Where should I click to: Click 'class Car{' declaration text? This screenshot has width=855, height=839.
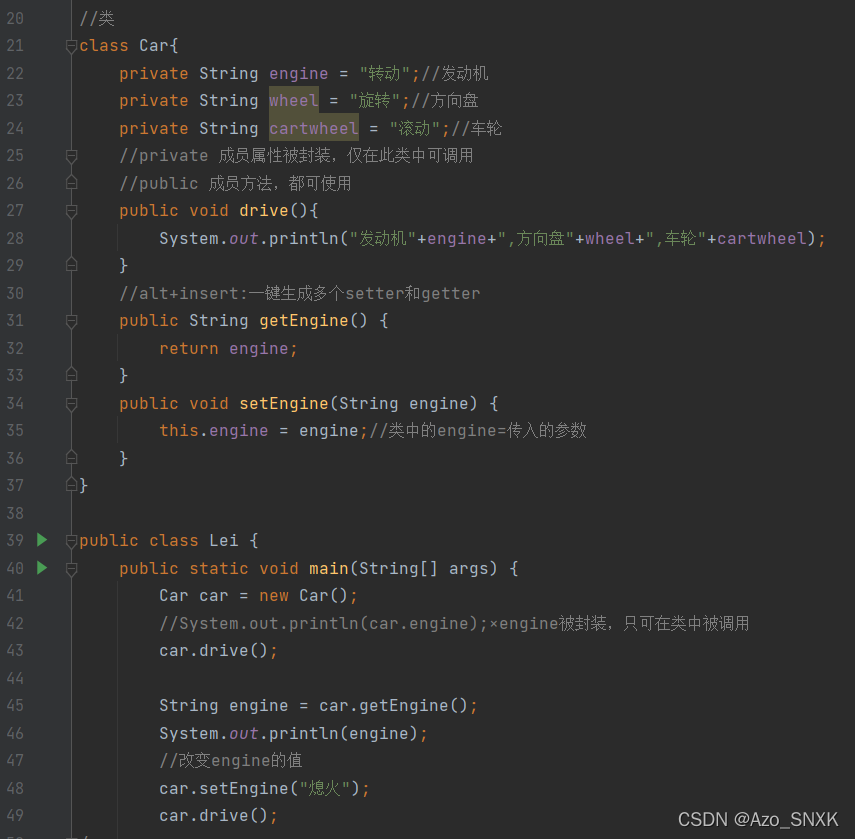[x=129, y=46]
